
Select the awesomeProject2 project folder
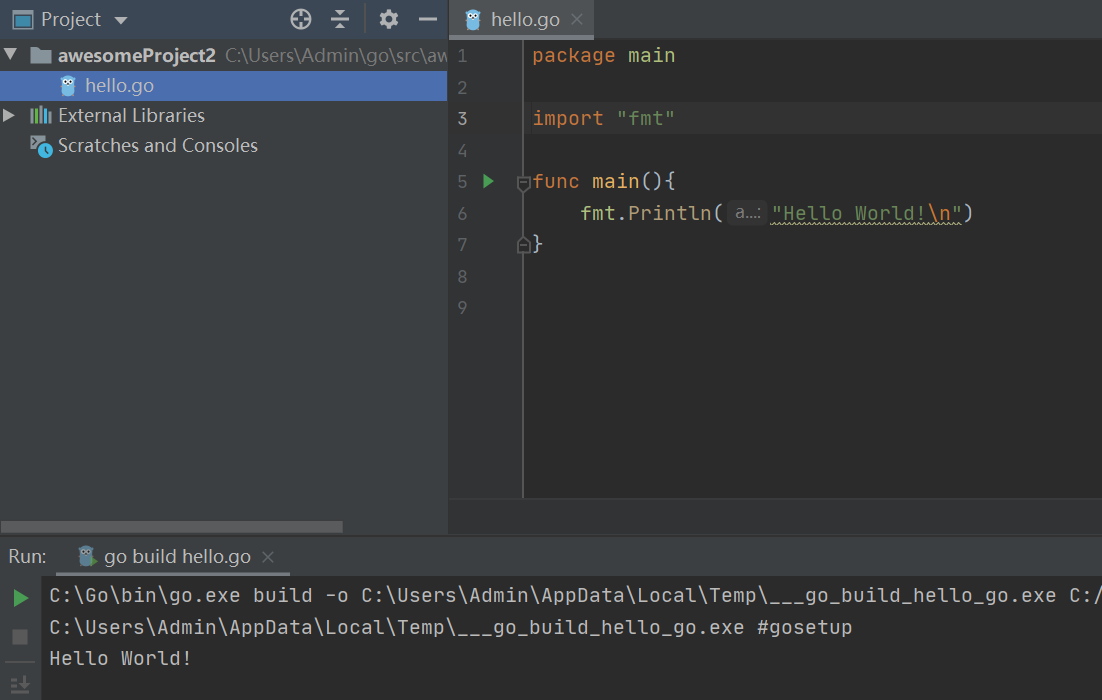(x=136, y=56)
